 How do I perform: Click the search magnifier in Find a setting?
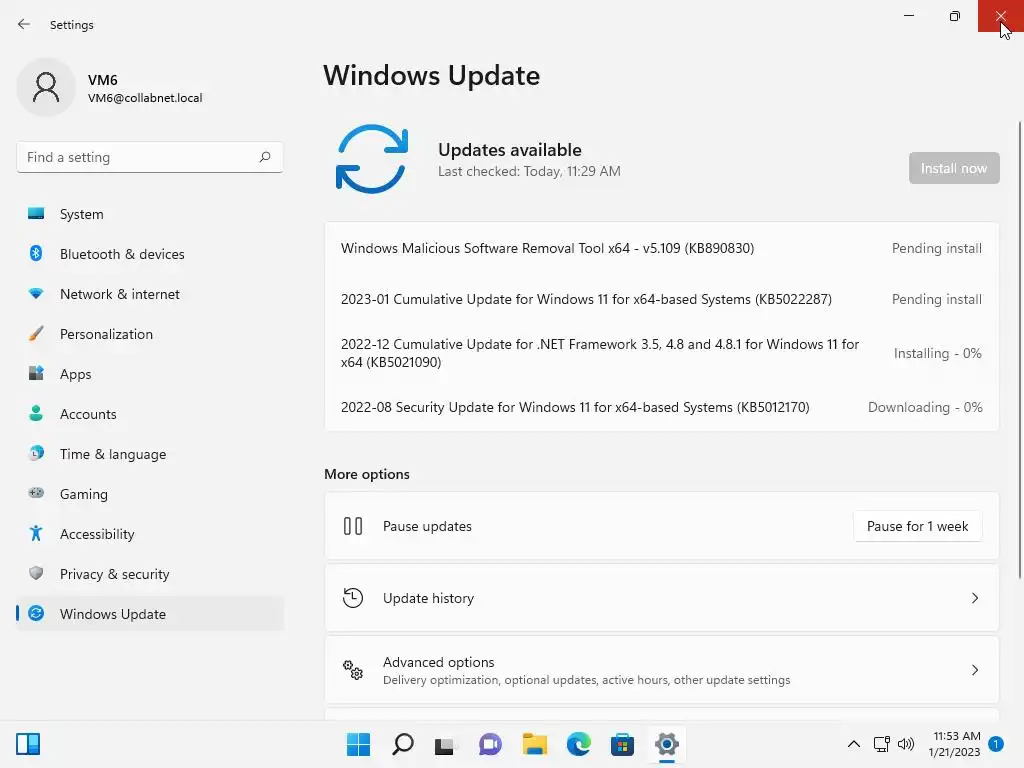pos(264,157)
